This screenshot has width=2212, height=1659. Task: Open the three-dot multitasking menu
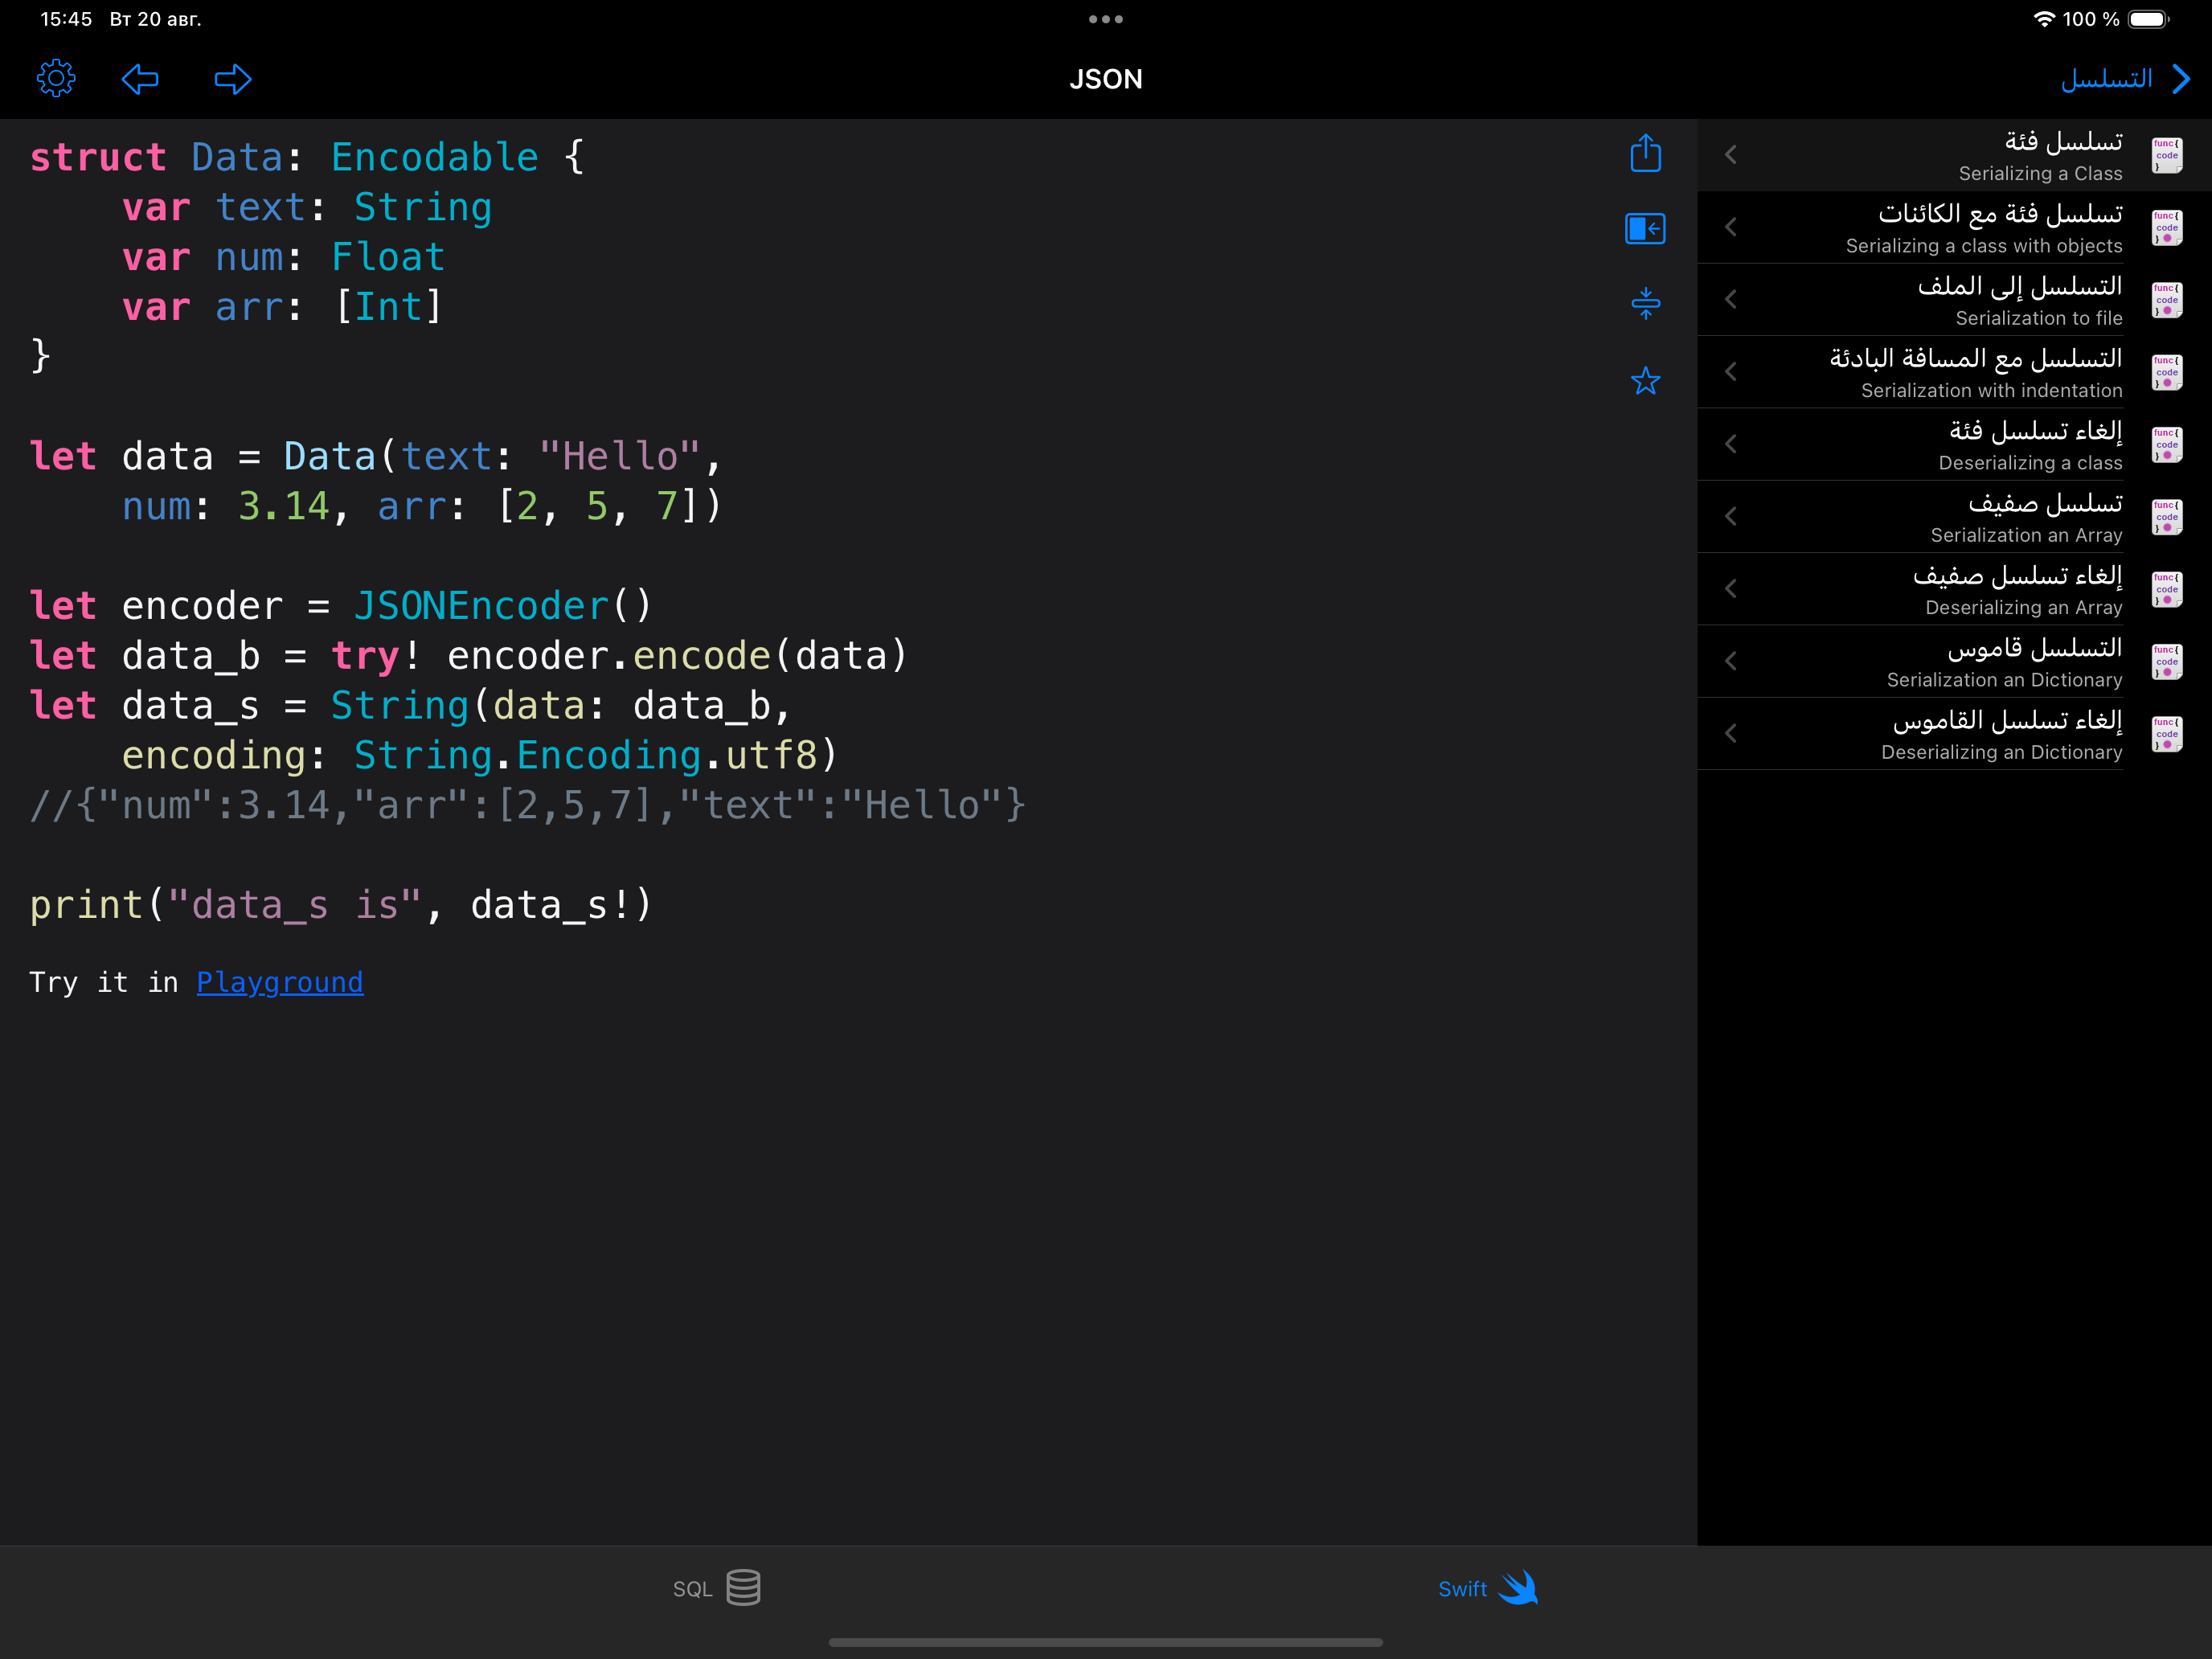tap(1106, 19)
